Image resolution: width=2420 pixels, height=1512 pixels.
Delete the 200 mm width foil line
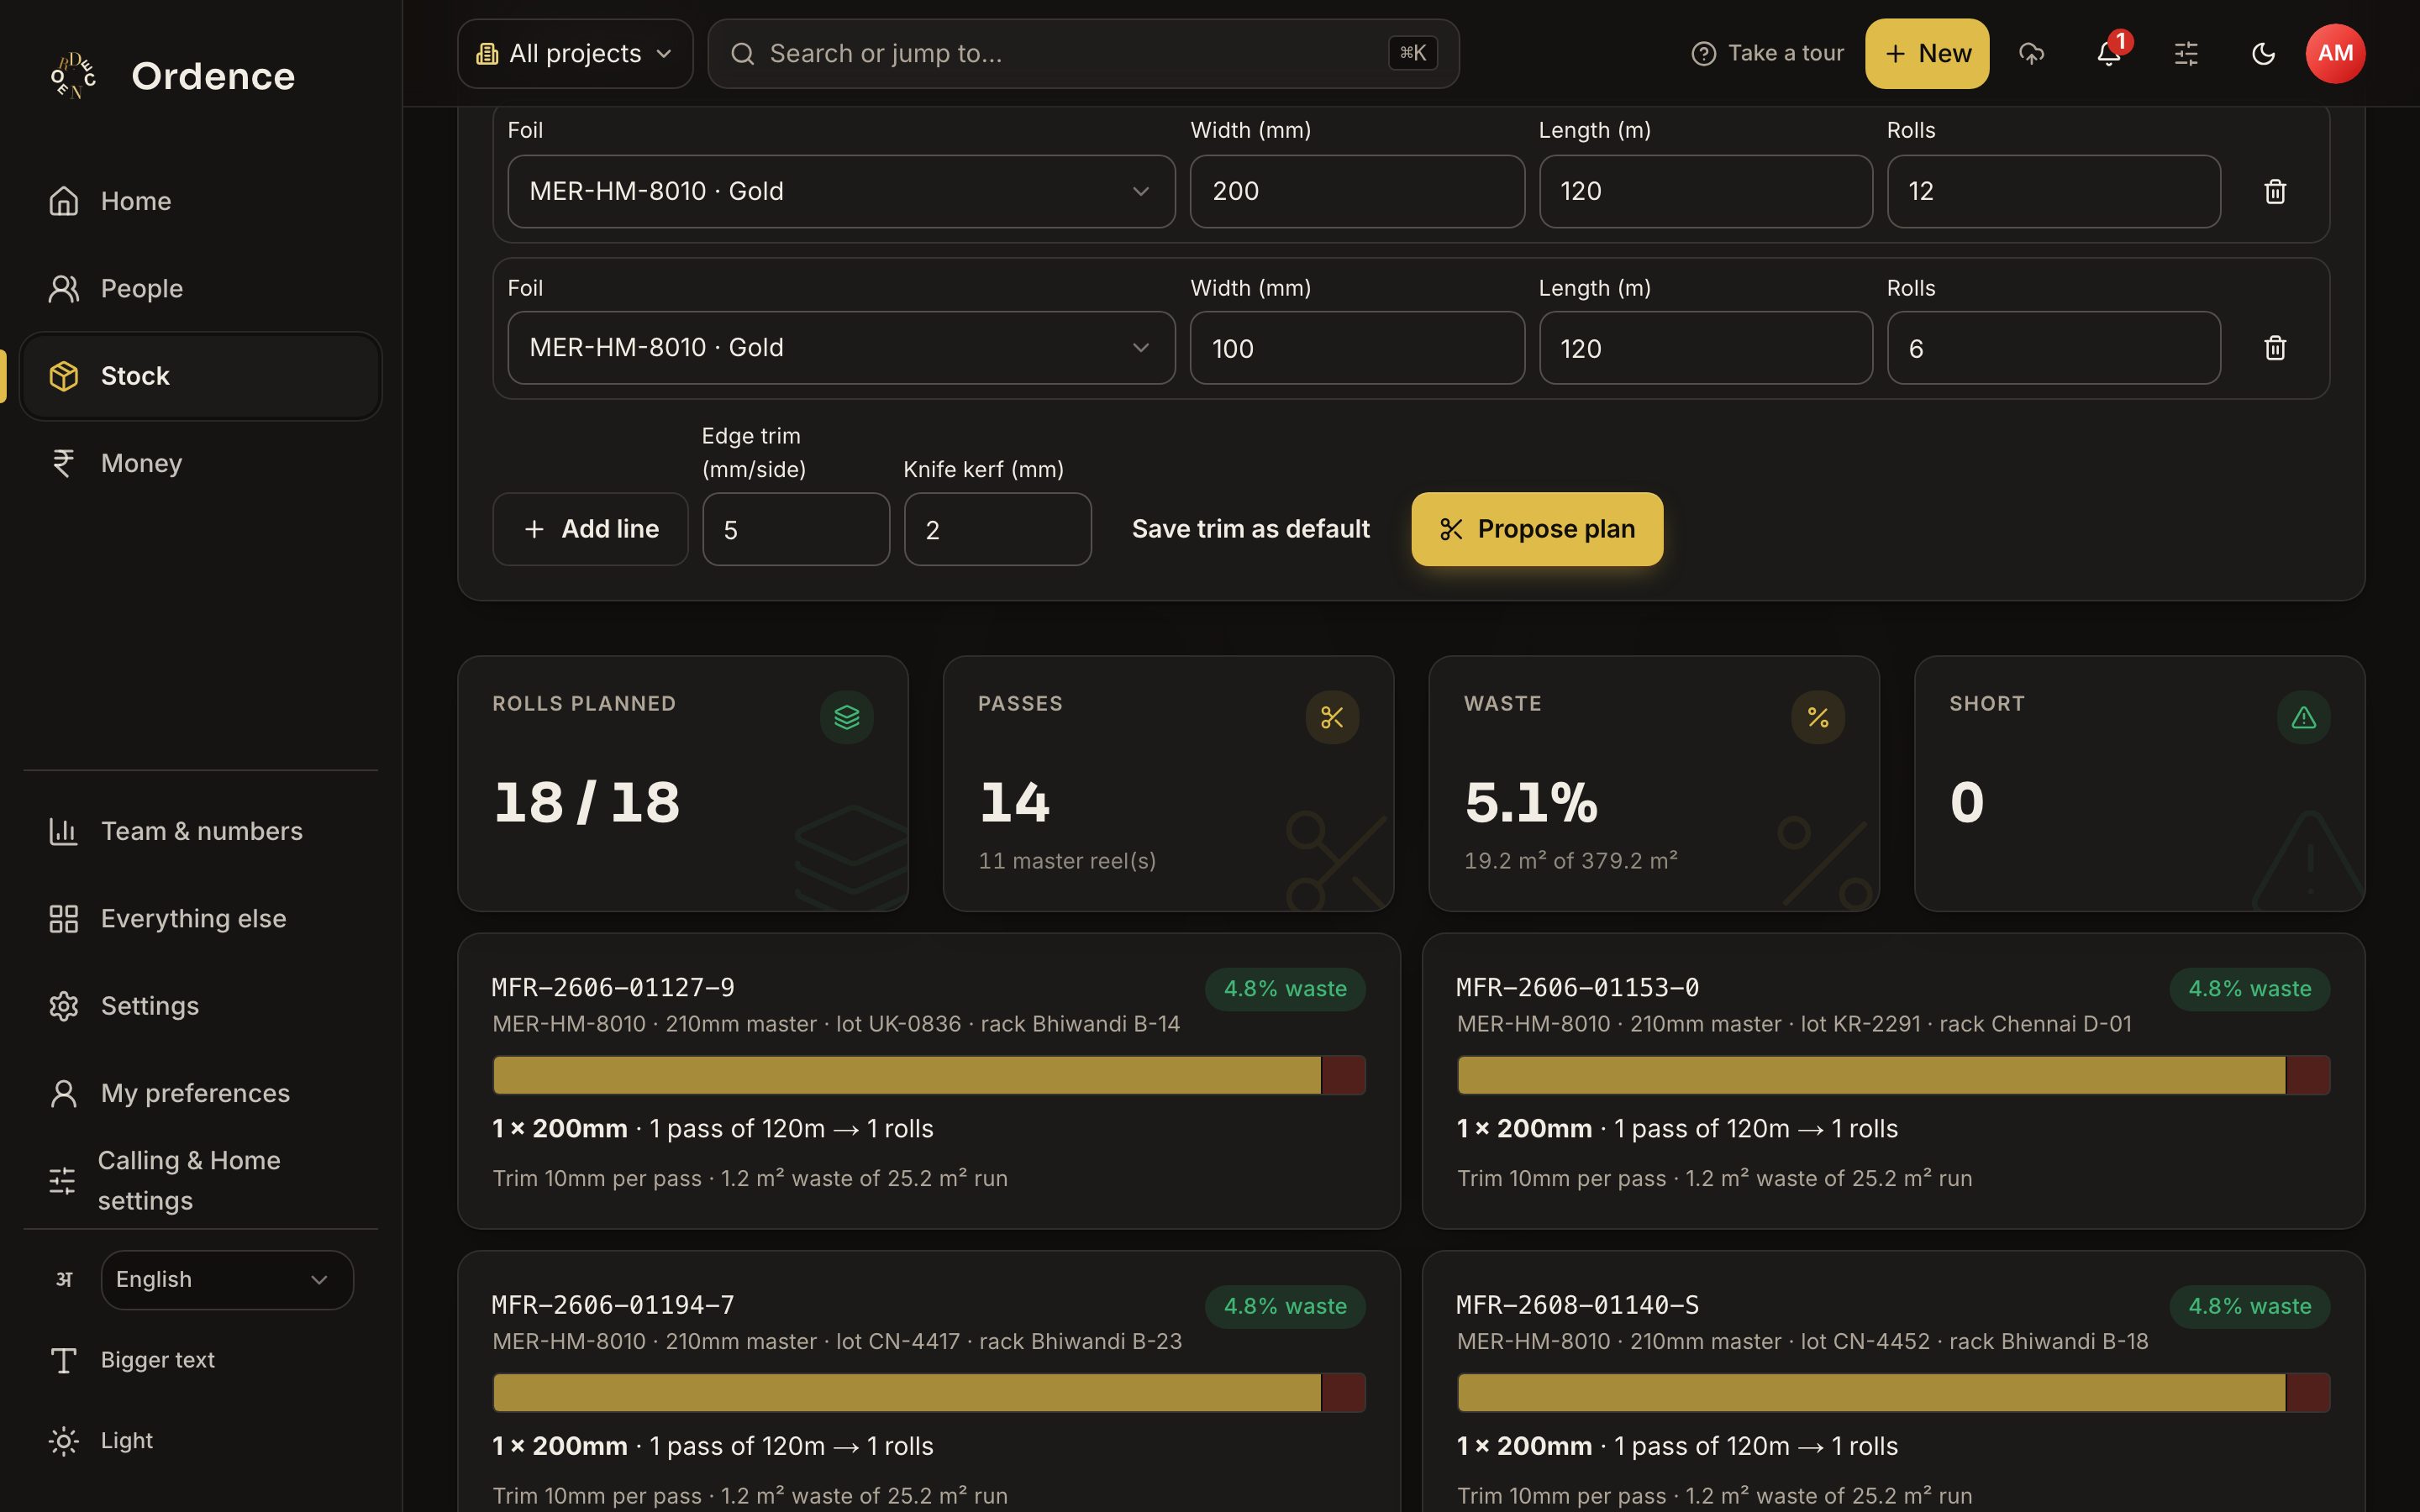(2275, 191)
